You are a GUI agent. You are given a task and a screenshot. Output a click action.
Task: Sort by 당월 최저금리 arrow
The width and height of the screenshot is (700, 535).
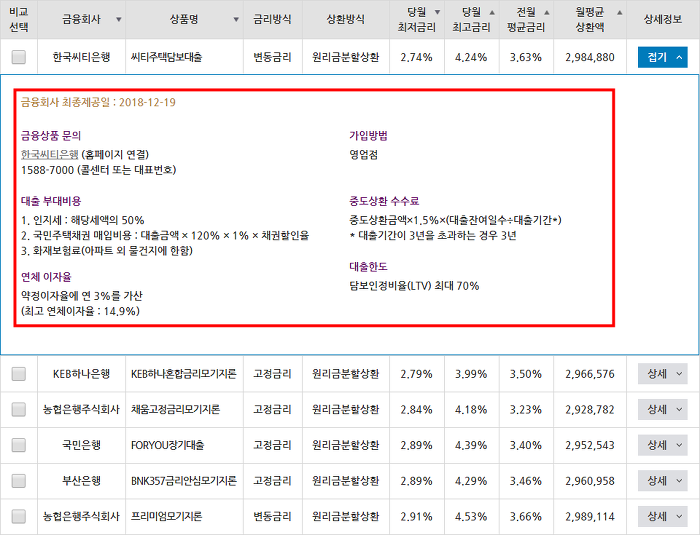click(x=438, y=12)
